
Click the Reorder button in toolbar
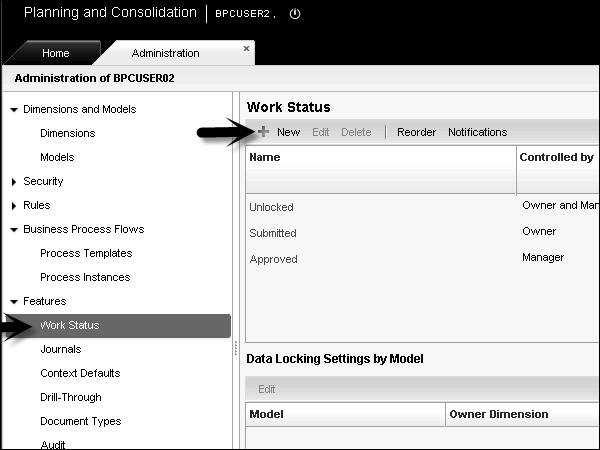[x=416, y=132]
